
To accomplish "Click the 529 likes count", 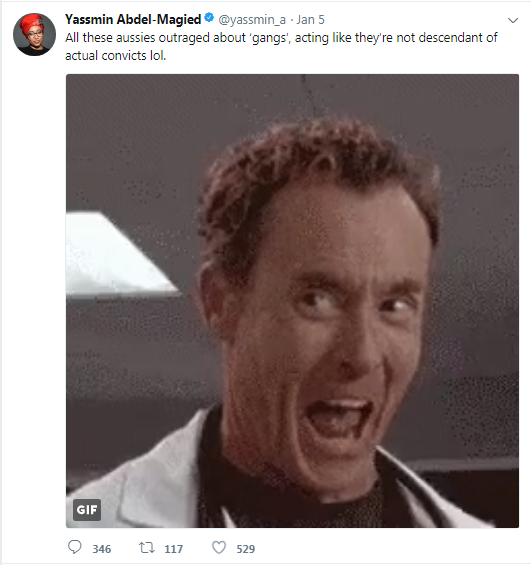I will (x=246, y=549).
